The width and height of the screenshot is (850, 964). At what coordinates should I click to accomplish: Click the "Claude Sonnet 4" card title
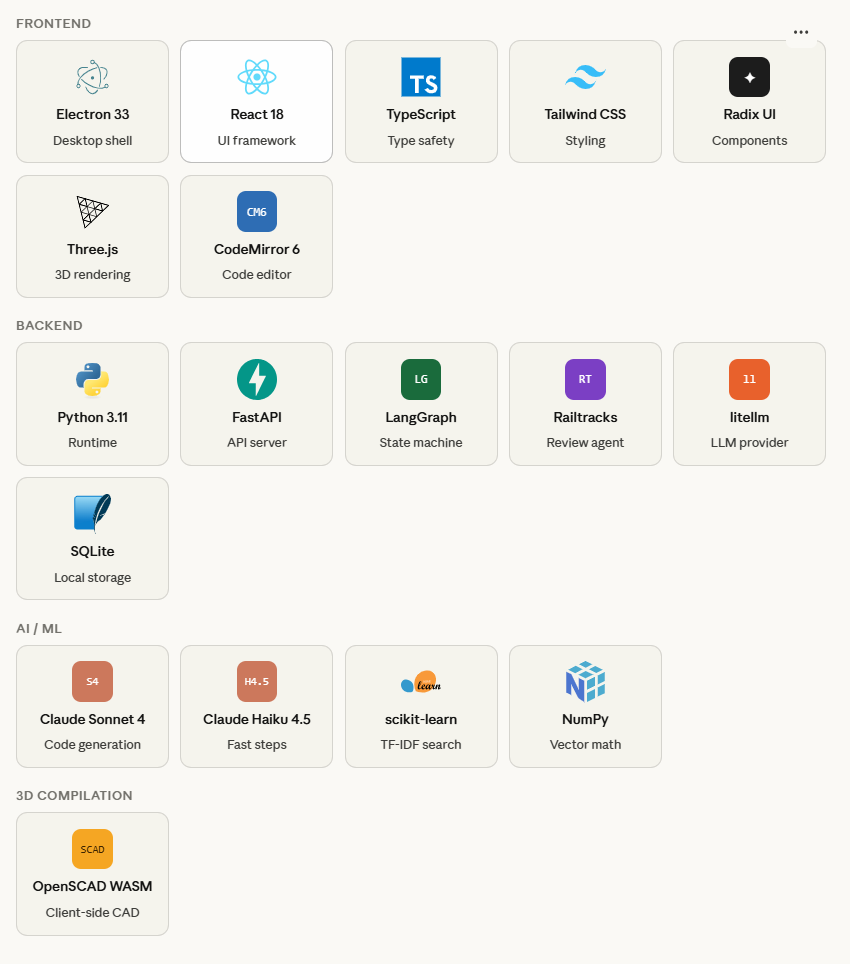(92, 719)
